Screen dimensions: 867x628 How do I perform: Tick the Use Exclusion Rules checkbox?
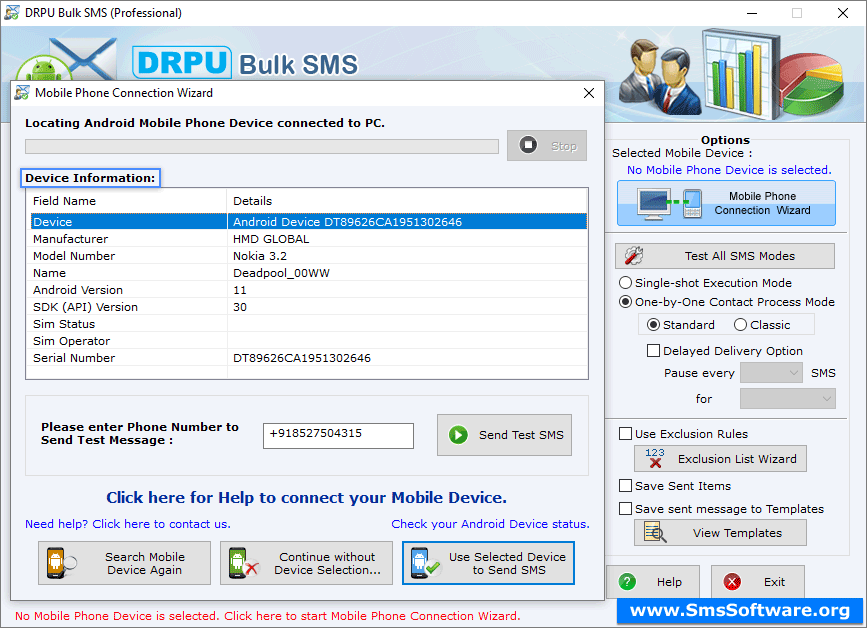pyautogui.click(x=625, y=434)
